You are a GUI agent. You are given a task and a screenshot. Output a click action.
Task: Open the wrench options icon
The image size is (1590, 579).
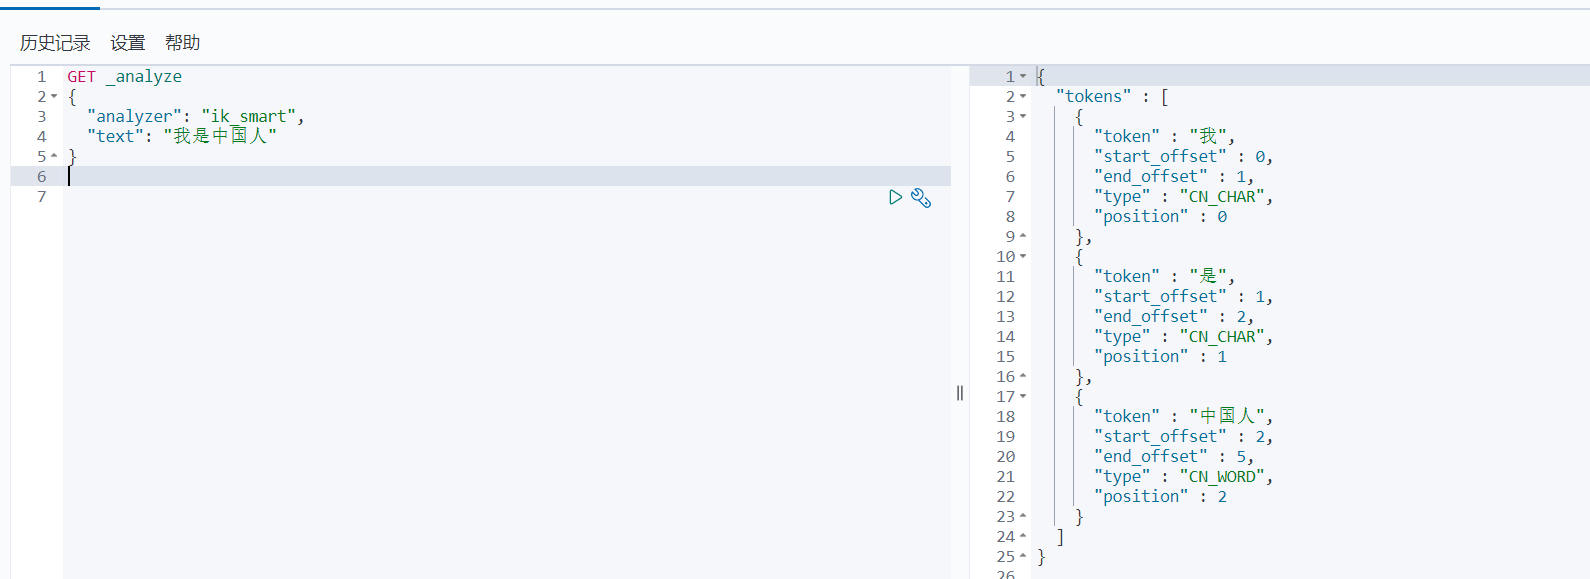click(921, 198)
